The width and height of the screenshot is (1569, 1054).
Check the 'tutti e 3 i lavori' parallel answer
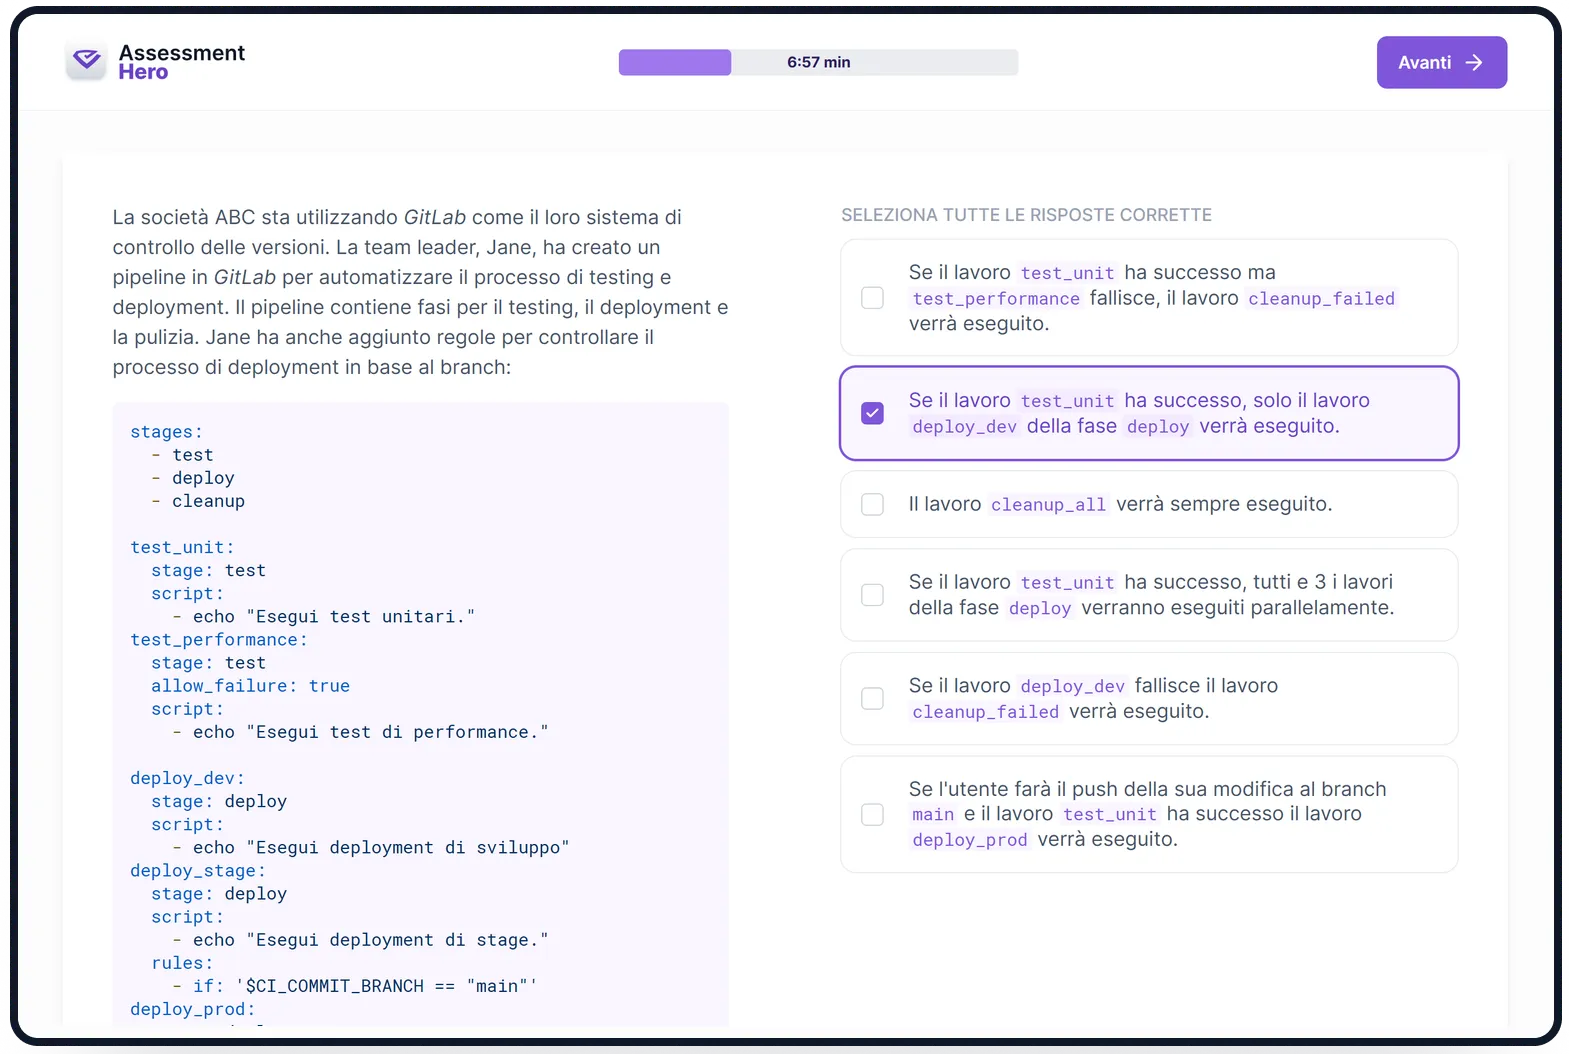(872, 595)
